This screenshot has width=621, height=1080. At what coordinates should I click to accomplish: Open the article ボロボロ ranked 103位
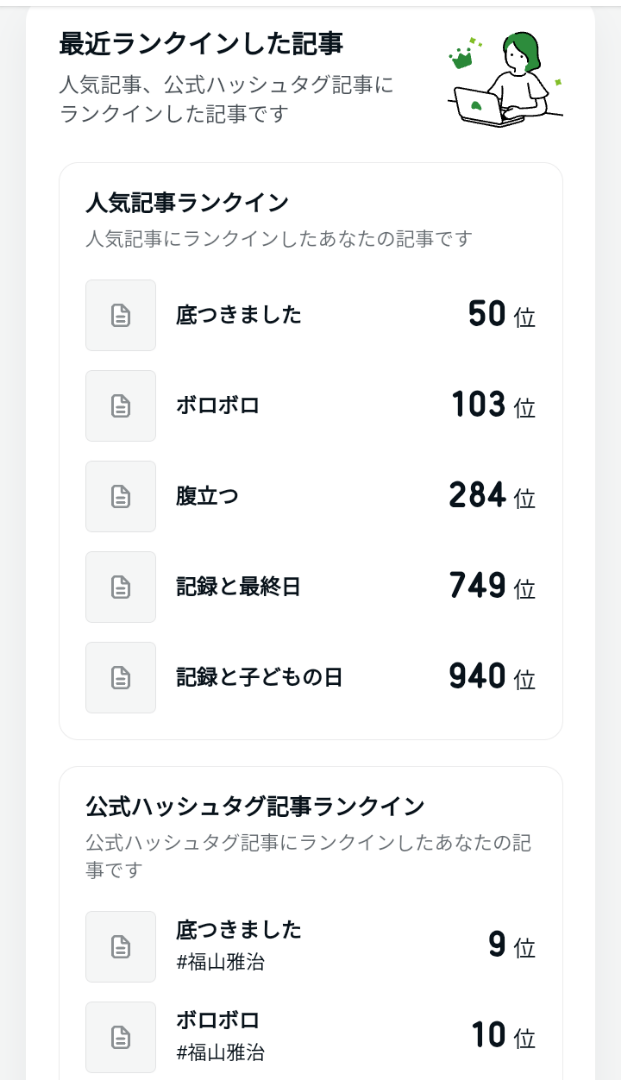218,405
